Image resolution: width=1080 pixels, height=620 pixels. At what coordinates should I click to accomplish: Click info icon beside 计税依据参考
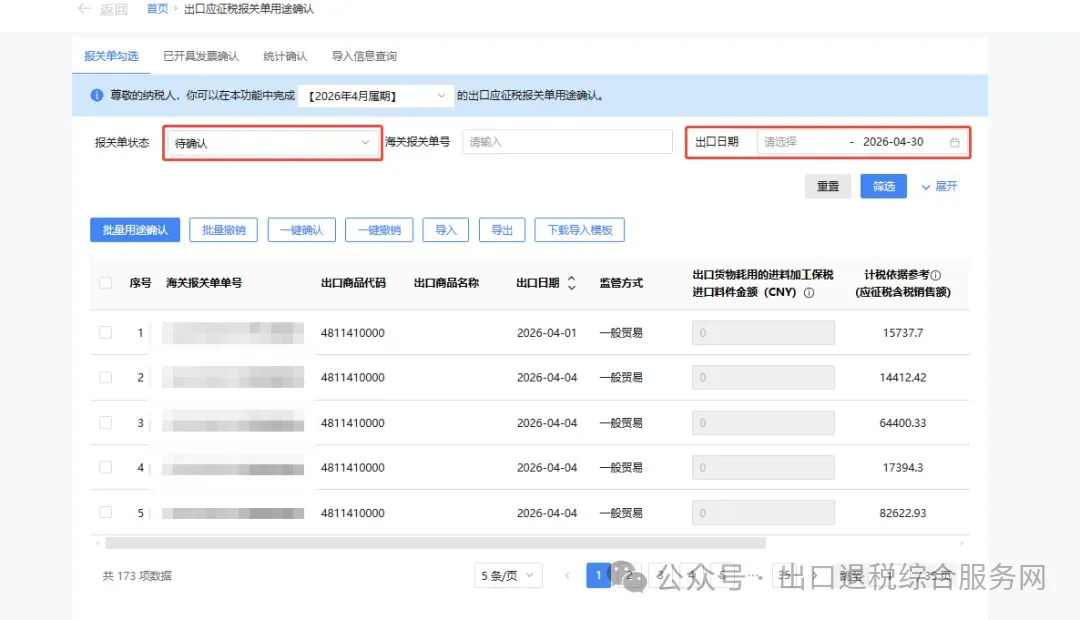936,275
